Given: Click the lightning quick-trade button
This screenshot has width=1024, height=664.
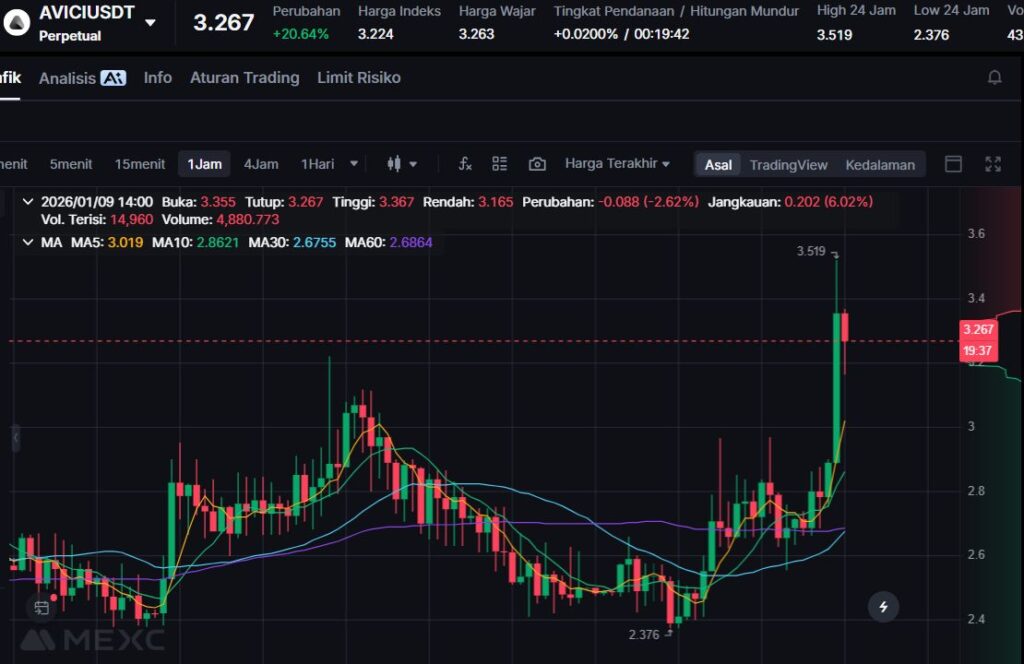Looking at the screenshot, I should click(x=882, y=606).
